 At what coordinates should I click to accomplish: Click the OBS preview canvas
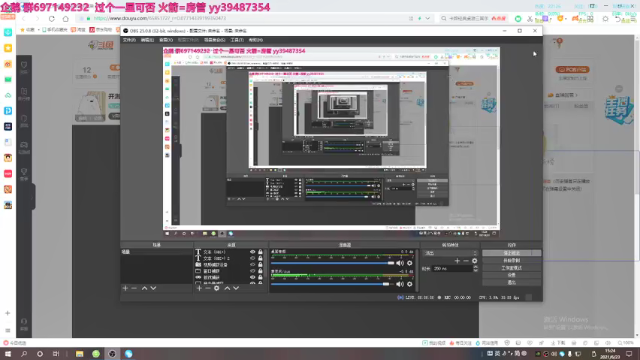(x=331, y=142)
